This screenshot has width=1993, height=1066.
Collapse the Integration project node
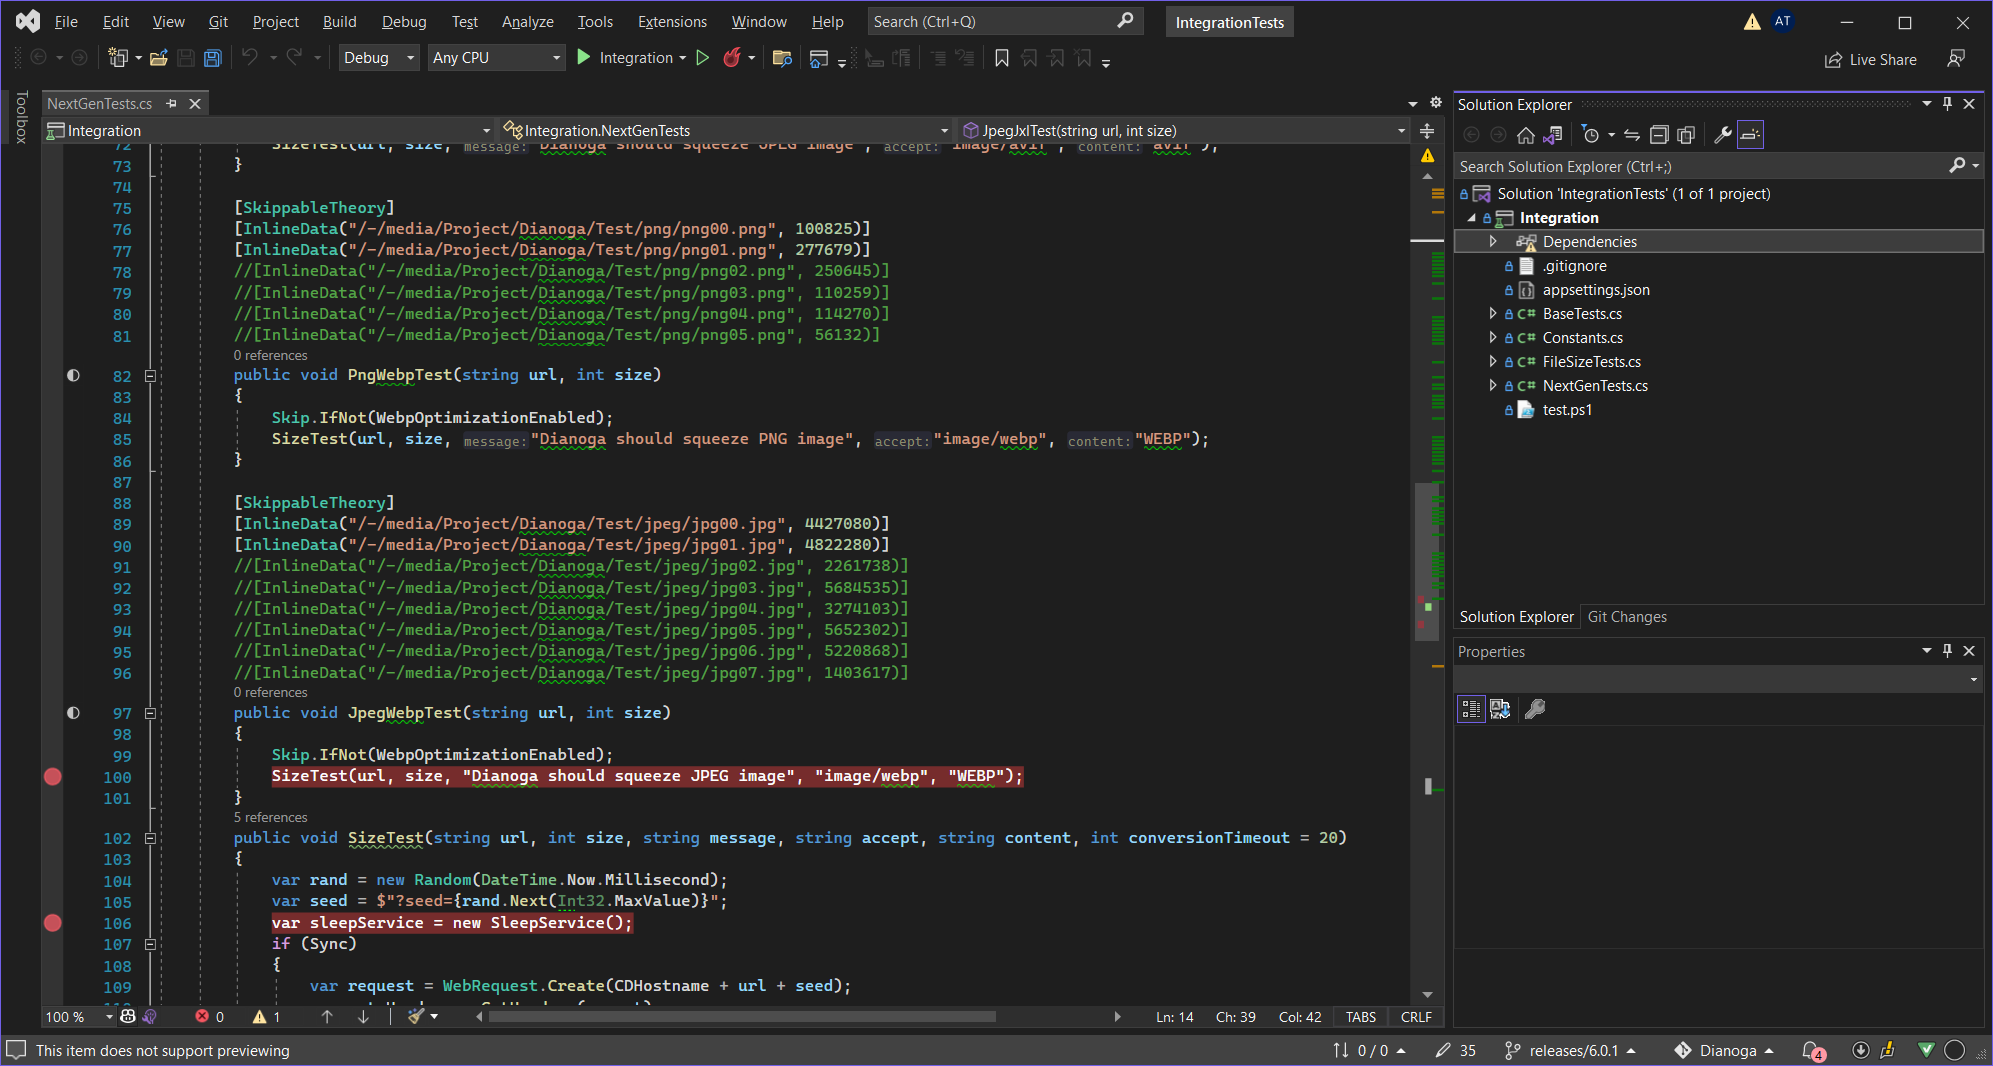tap(1471, 217)
